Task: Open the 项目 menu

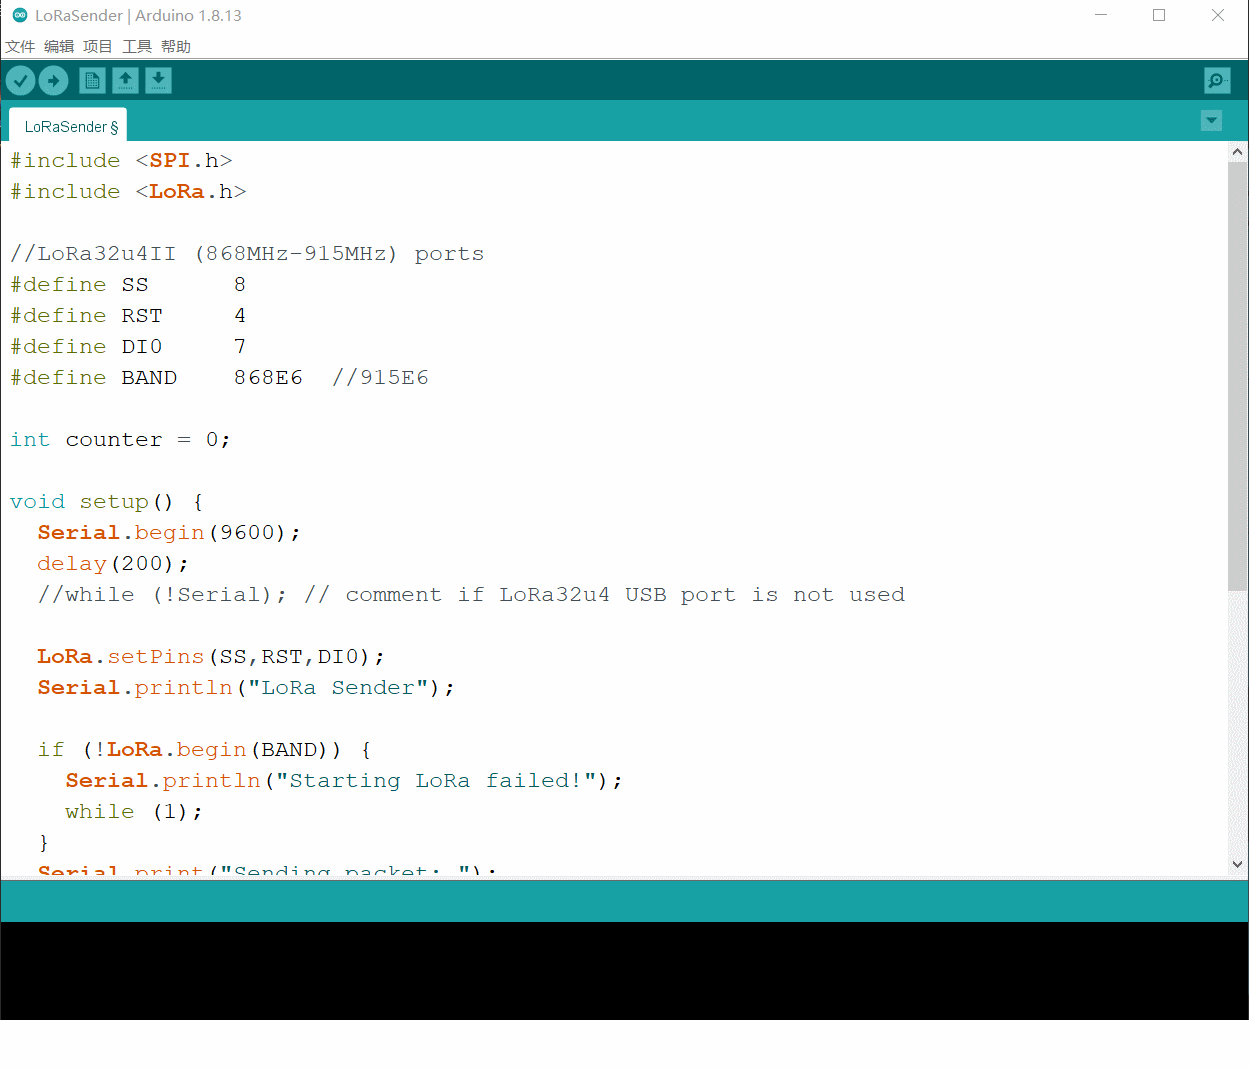Action: [x=98, y=46]
